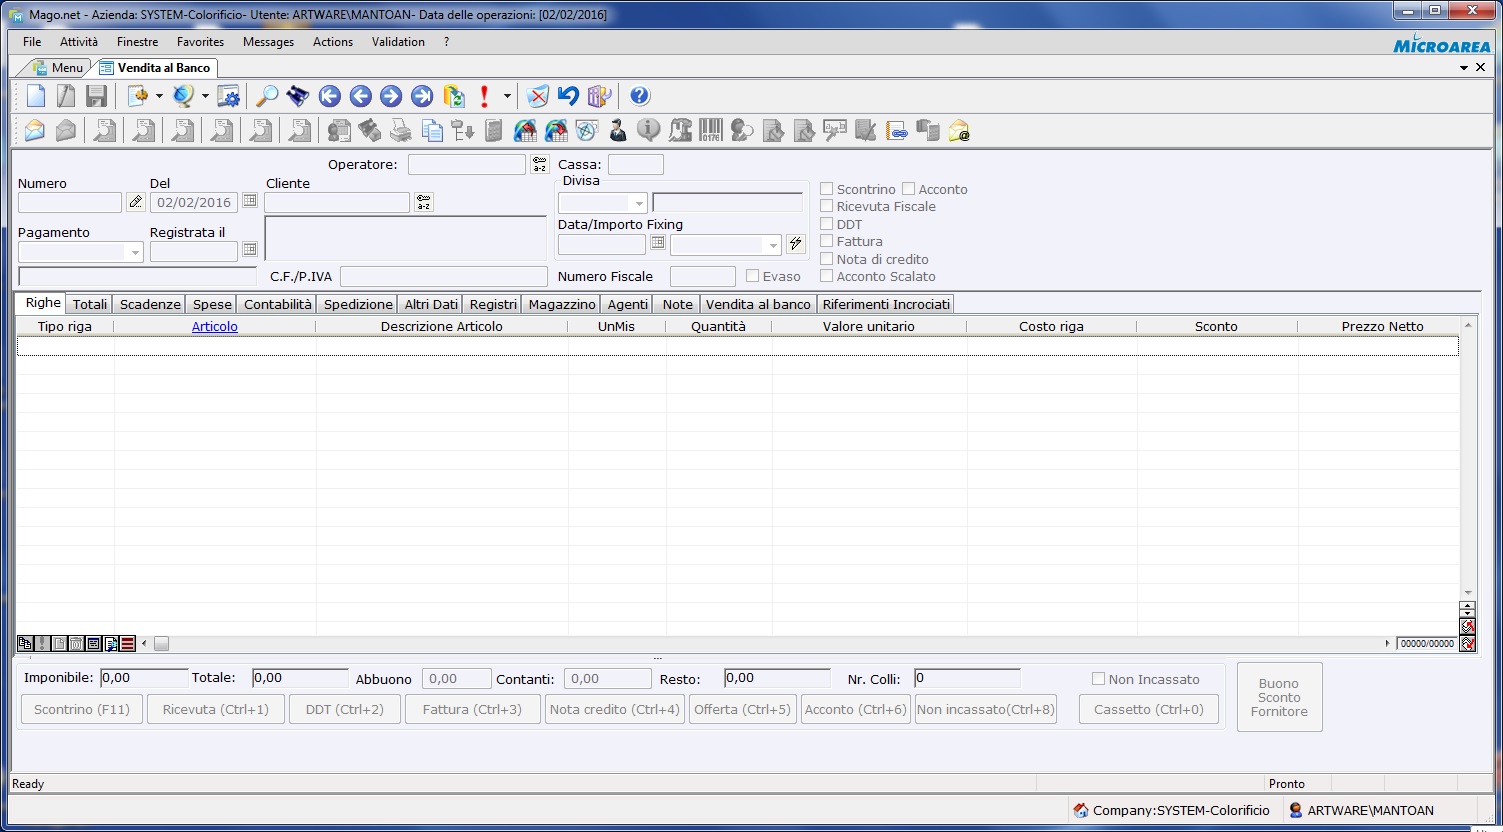Click the Articolo column header link
1503x832 pixels.
(215, 326)
